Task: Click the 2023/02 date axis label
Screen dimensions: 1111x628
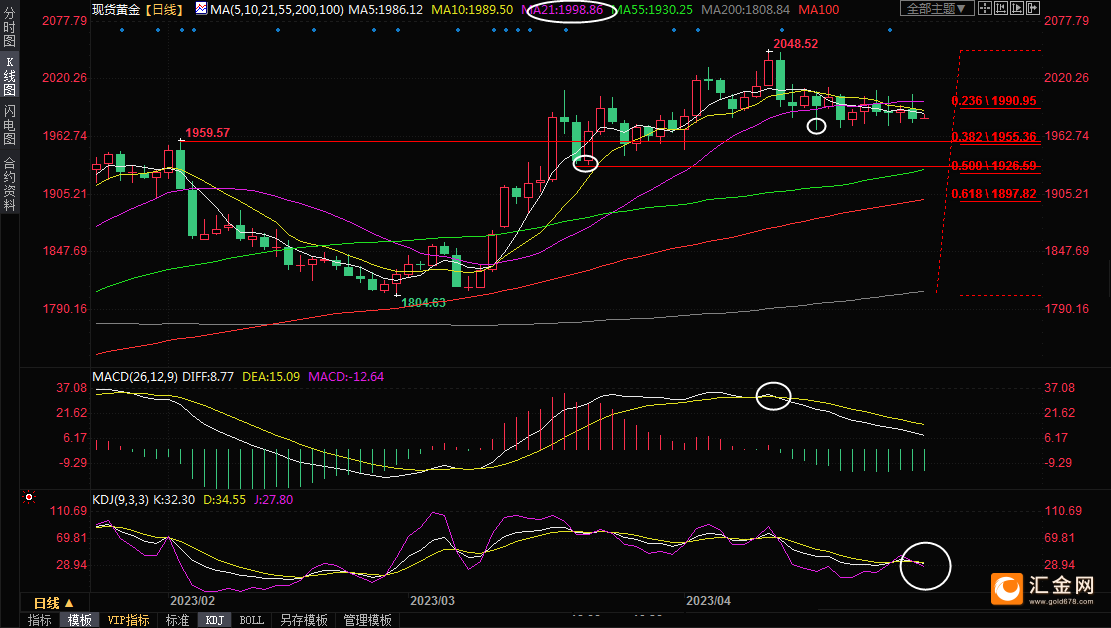Action: click(193, 600)
